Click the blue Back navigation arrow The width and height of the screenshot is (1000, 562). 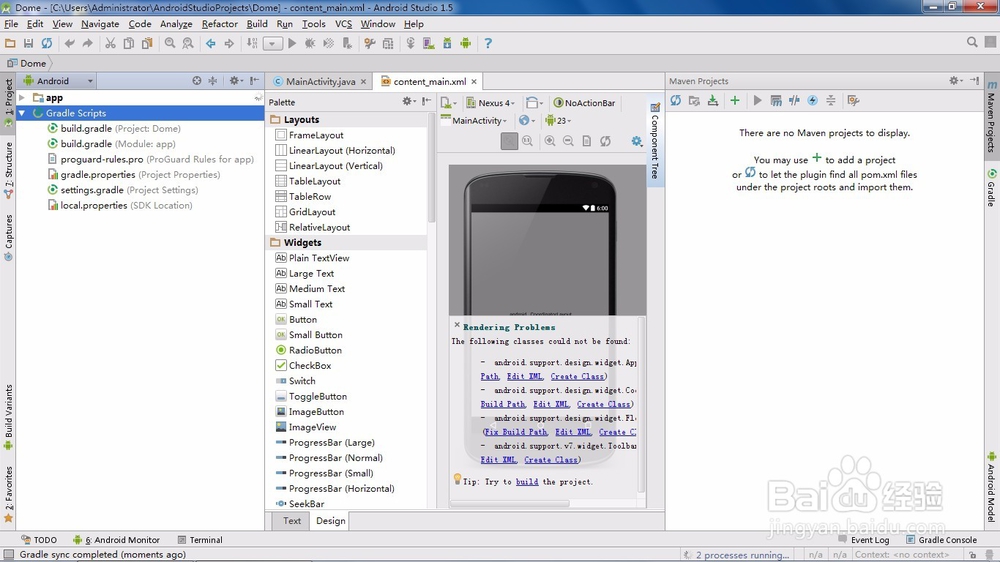tap(210, 43)
